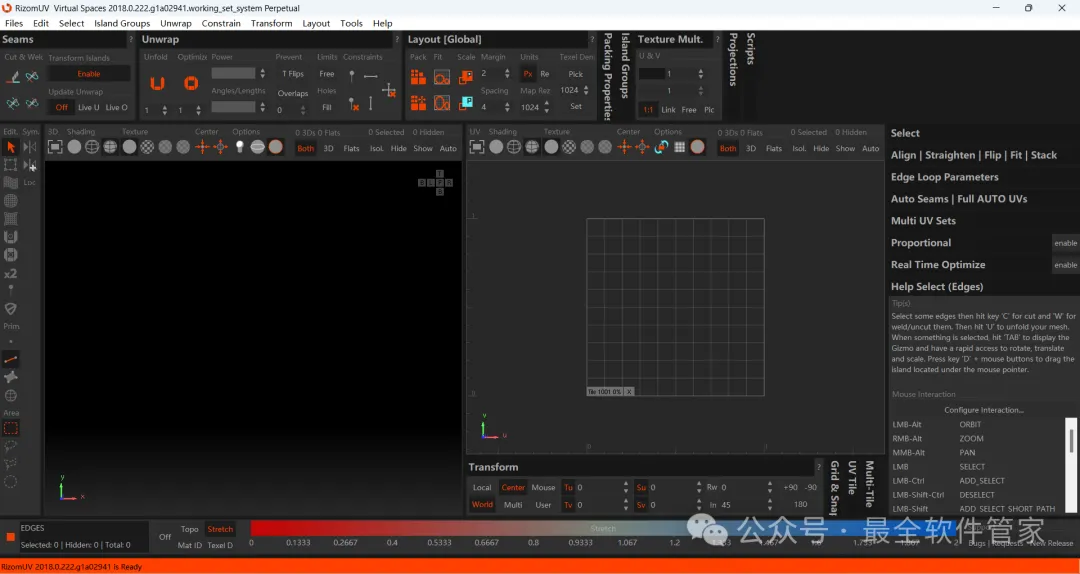Click the vertical constraint arrow icon
Screen dimensions: 1080x574
point(371,103)
